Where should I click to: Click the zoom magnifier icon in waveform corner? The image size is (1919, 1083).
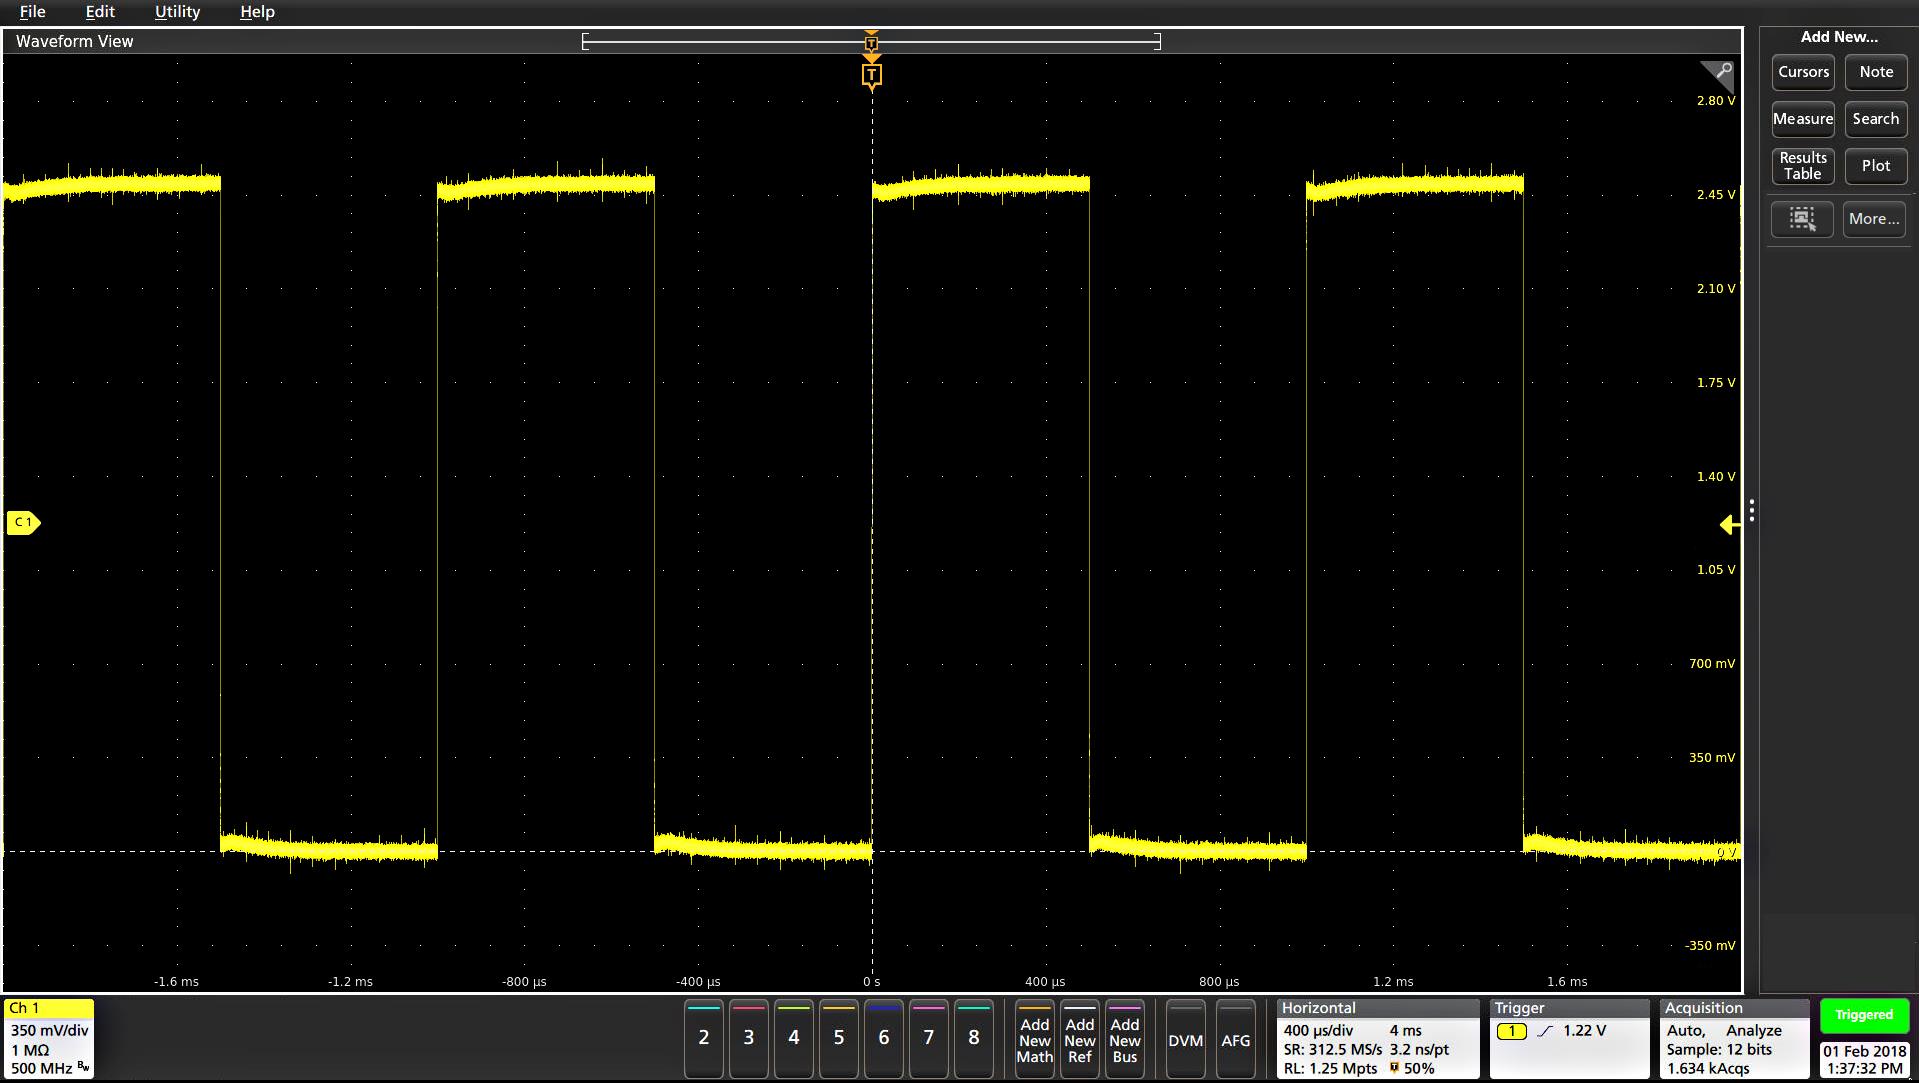pos(1720,73)
